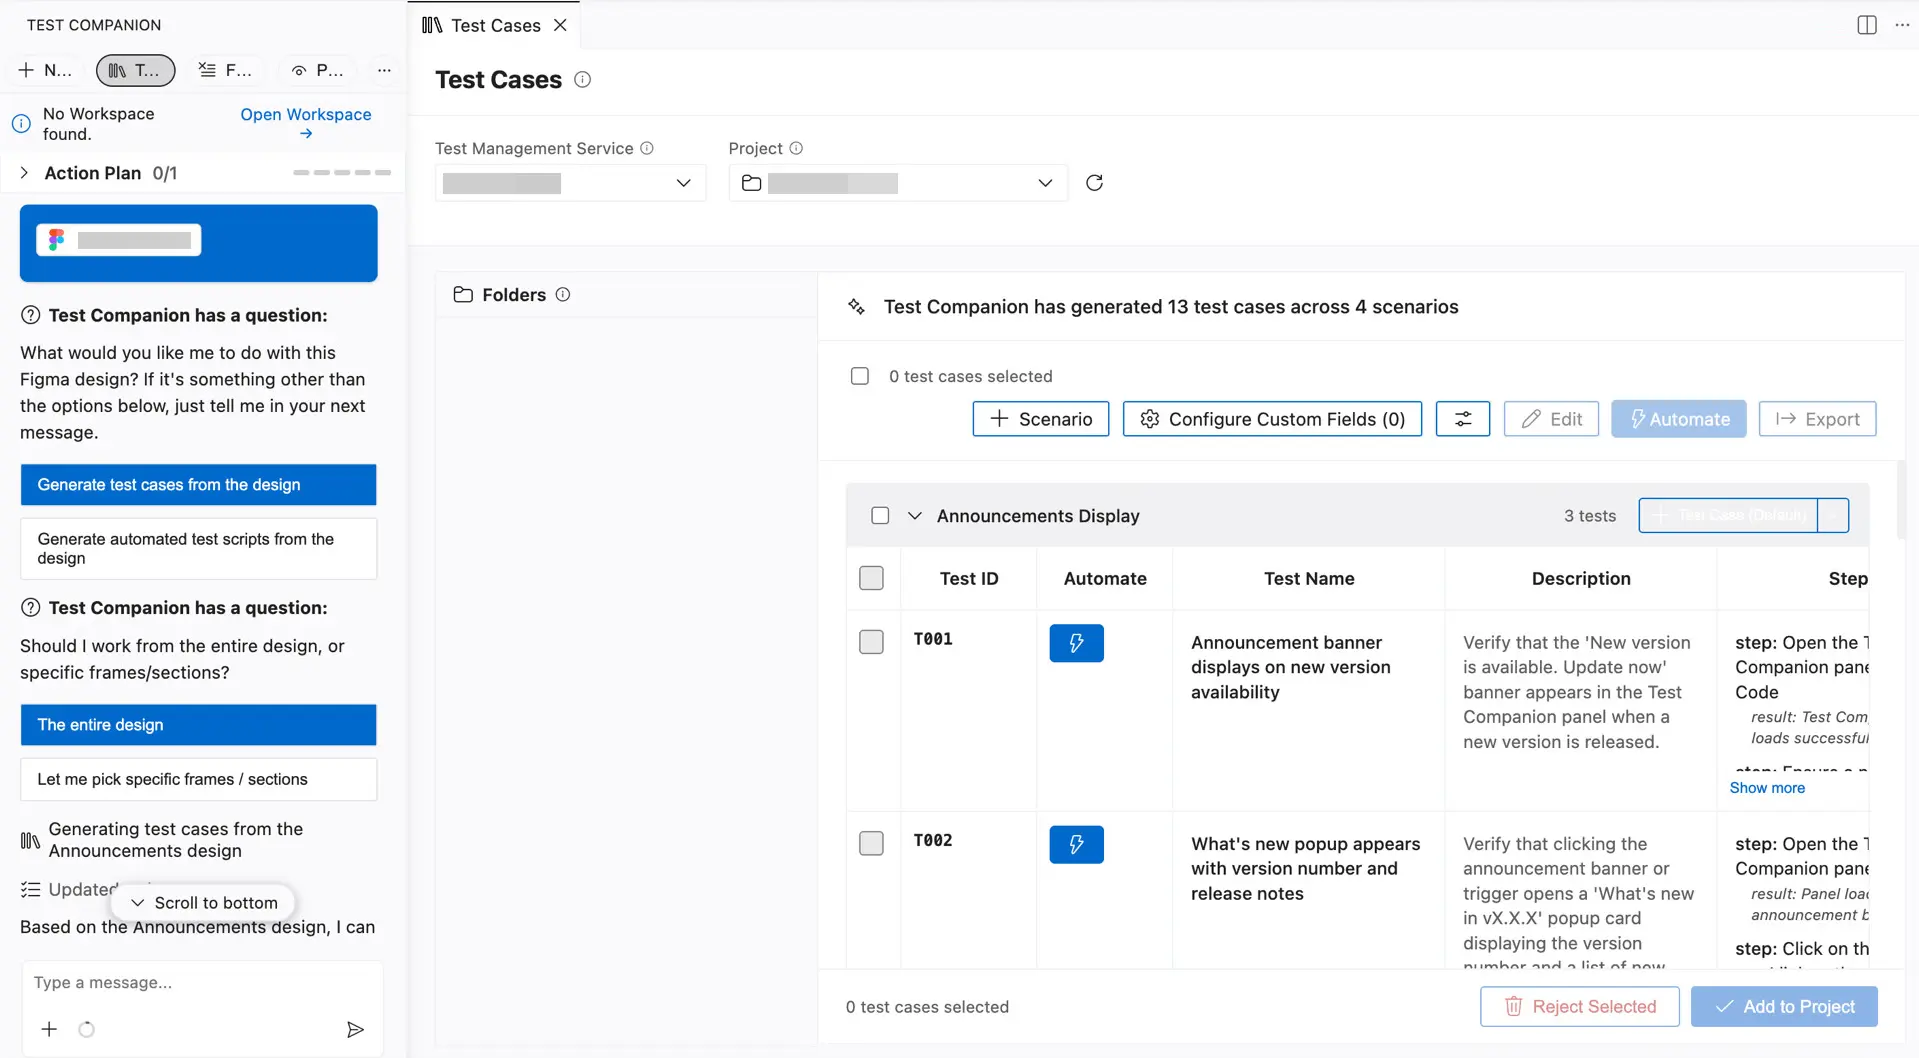Screen dimensions: 1919x1058
Task: Click the info icon beside No Workspace found
Action: tap(21, 124)
